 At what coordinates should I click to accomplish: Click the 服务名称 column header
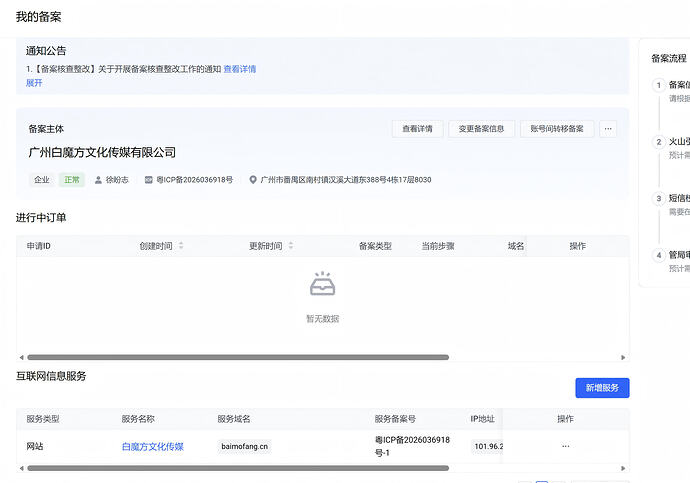click(138, 419)
